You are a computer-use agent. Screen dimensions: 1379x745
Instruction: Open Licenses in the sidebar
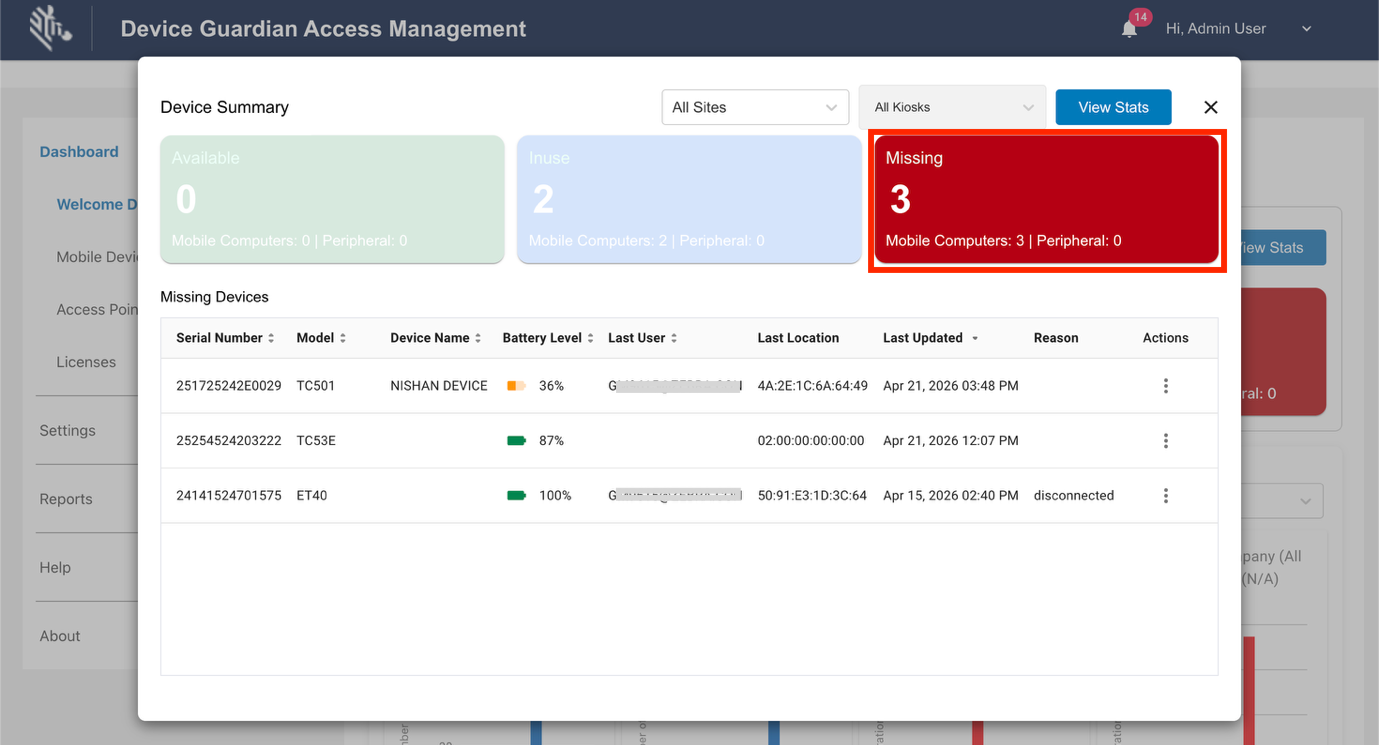(86, 362)
